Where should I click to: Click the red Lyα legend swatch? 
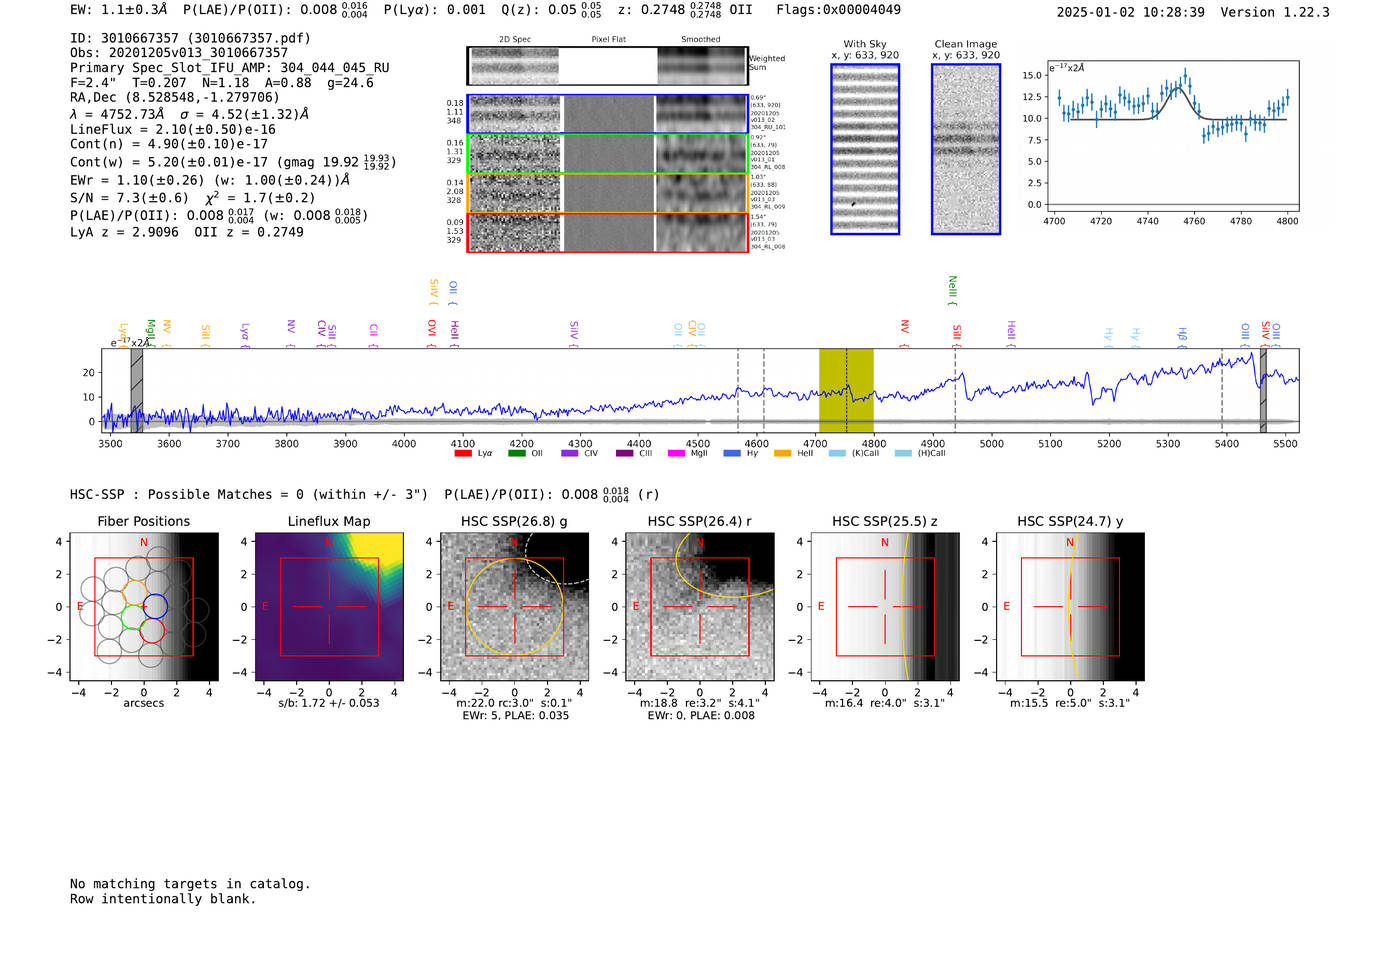click(x=462, y=453)
